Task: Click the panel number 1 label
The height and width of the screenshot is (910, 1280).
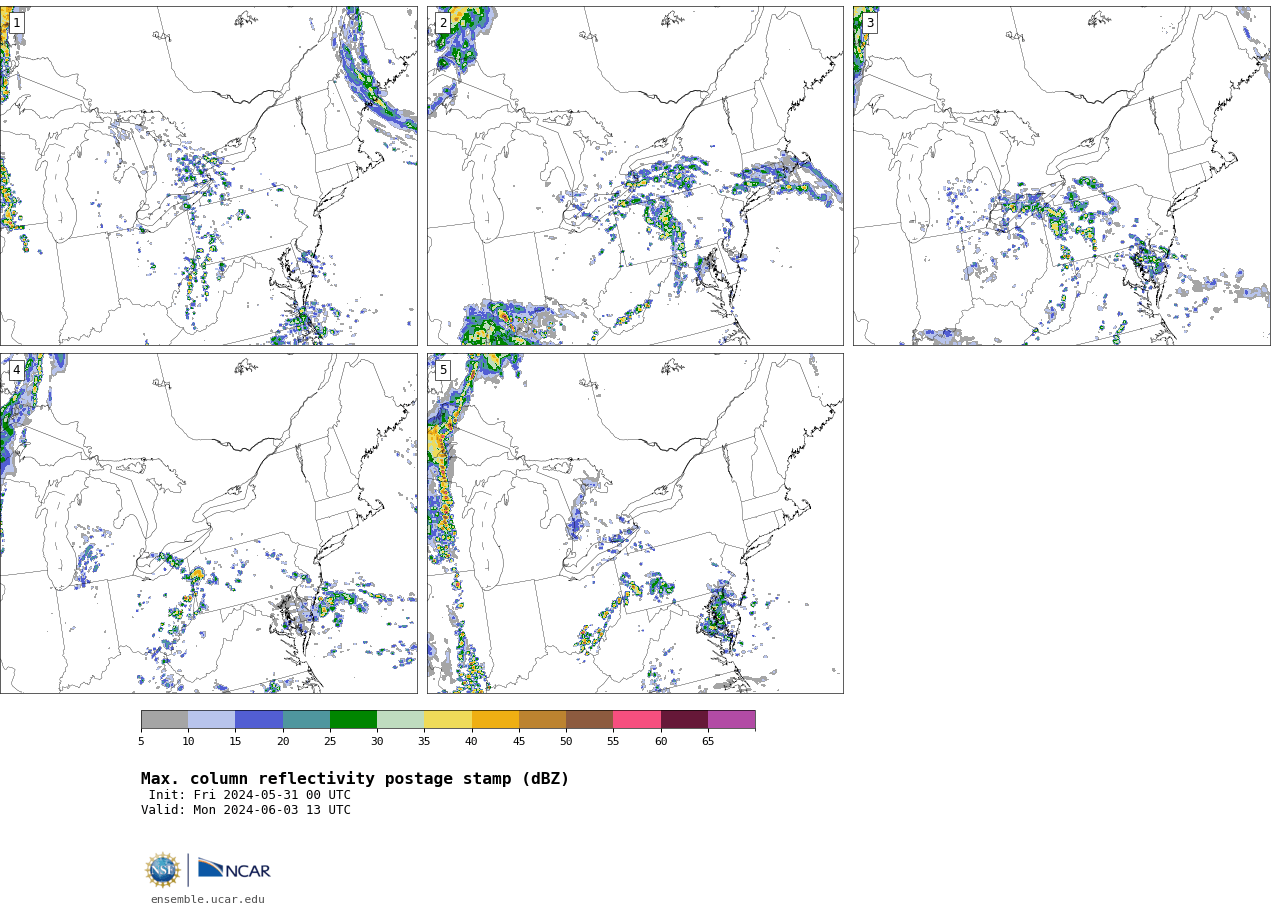Action: (x=16, y=23)
